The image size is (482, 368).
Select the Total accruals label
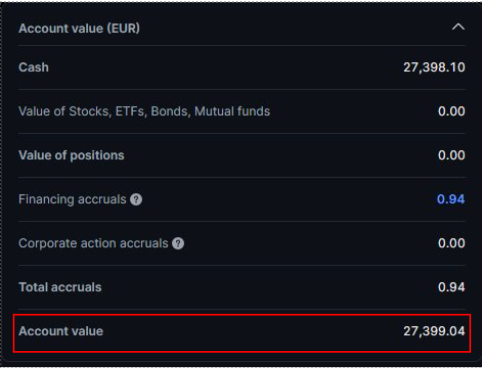click(60, 287)
